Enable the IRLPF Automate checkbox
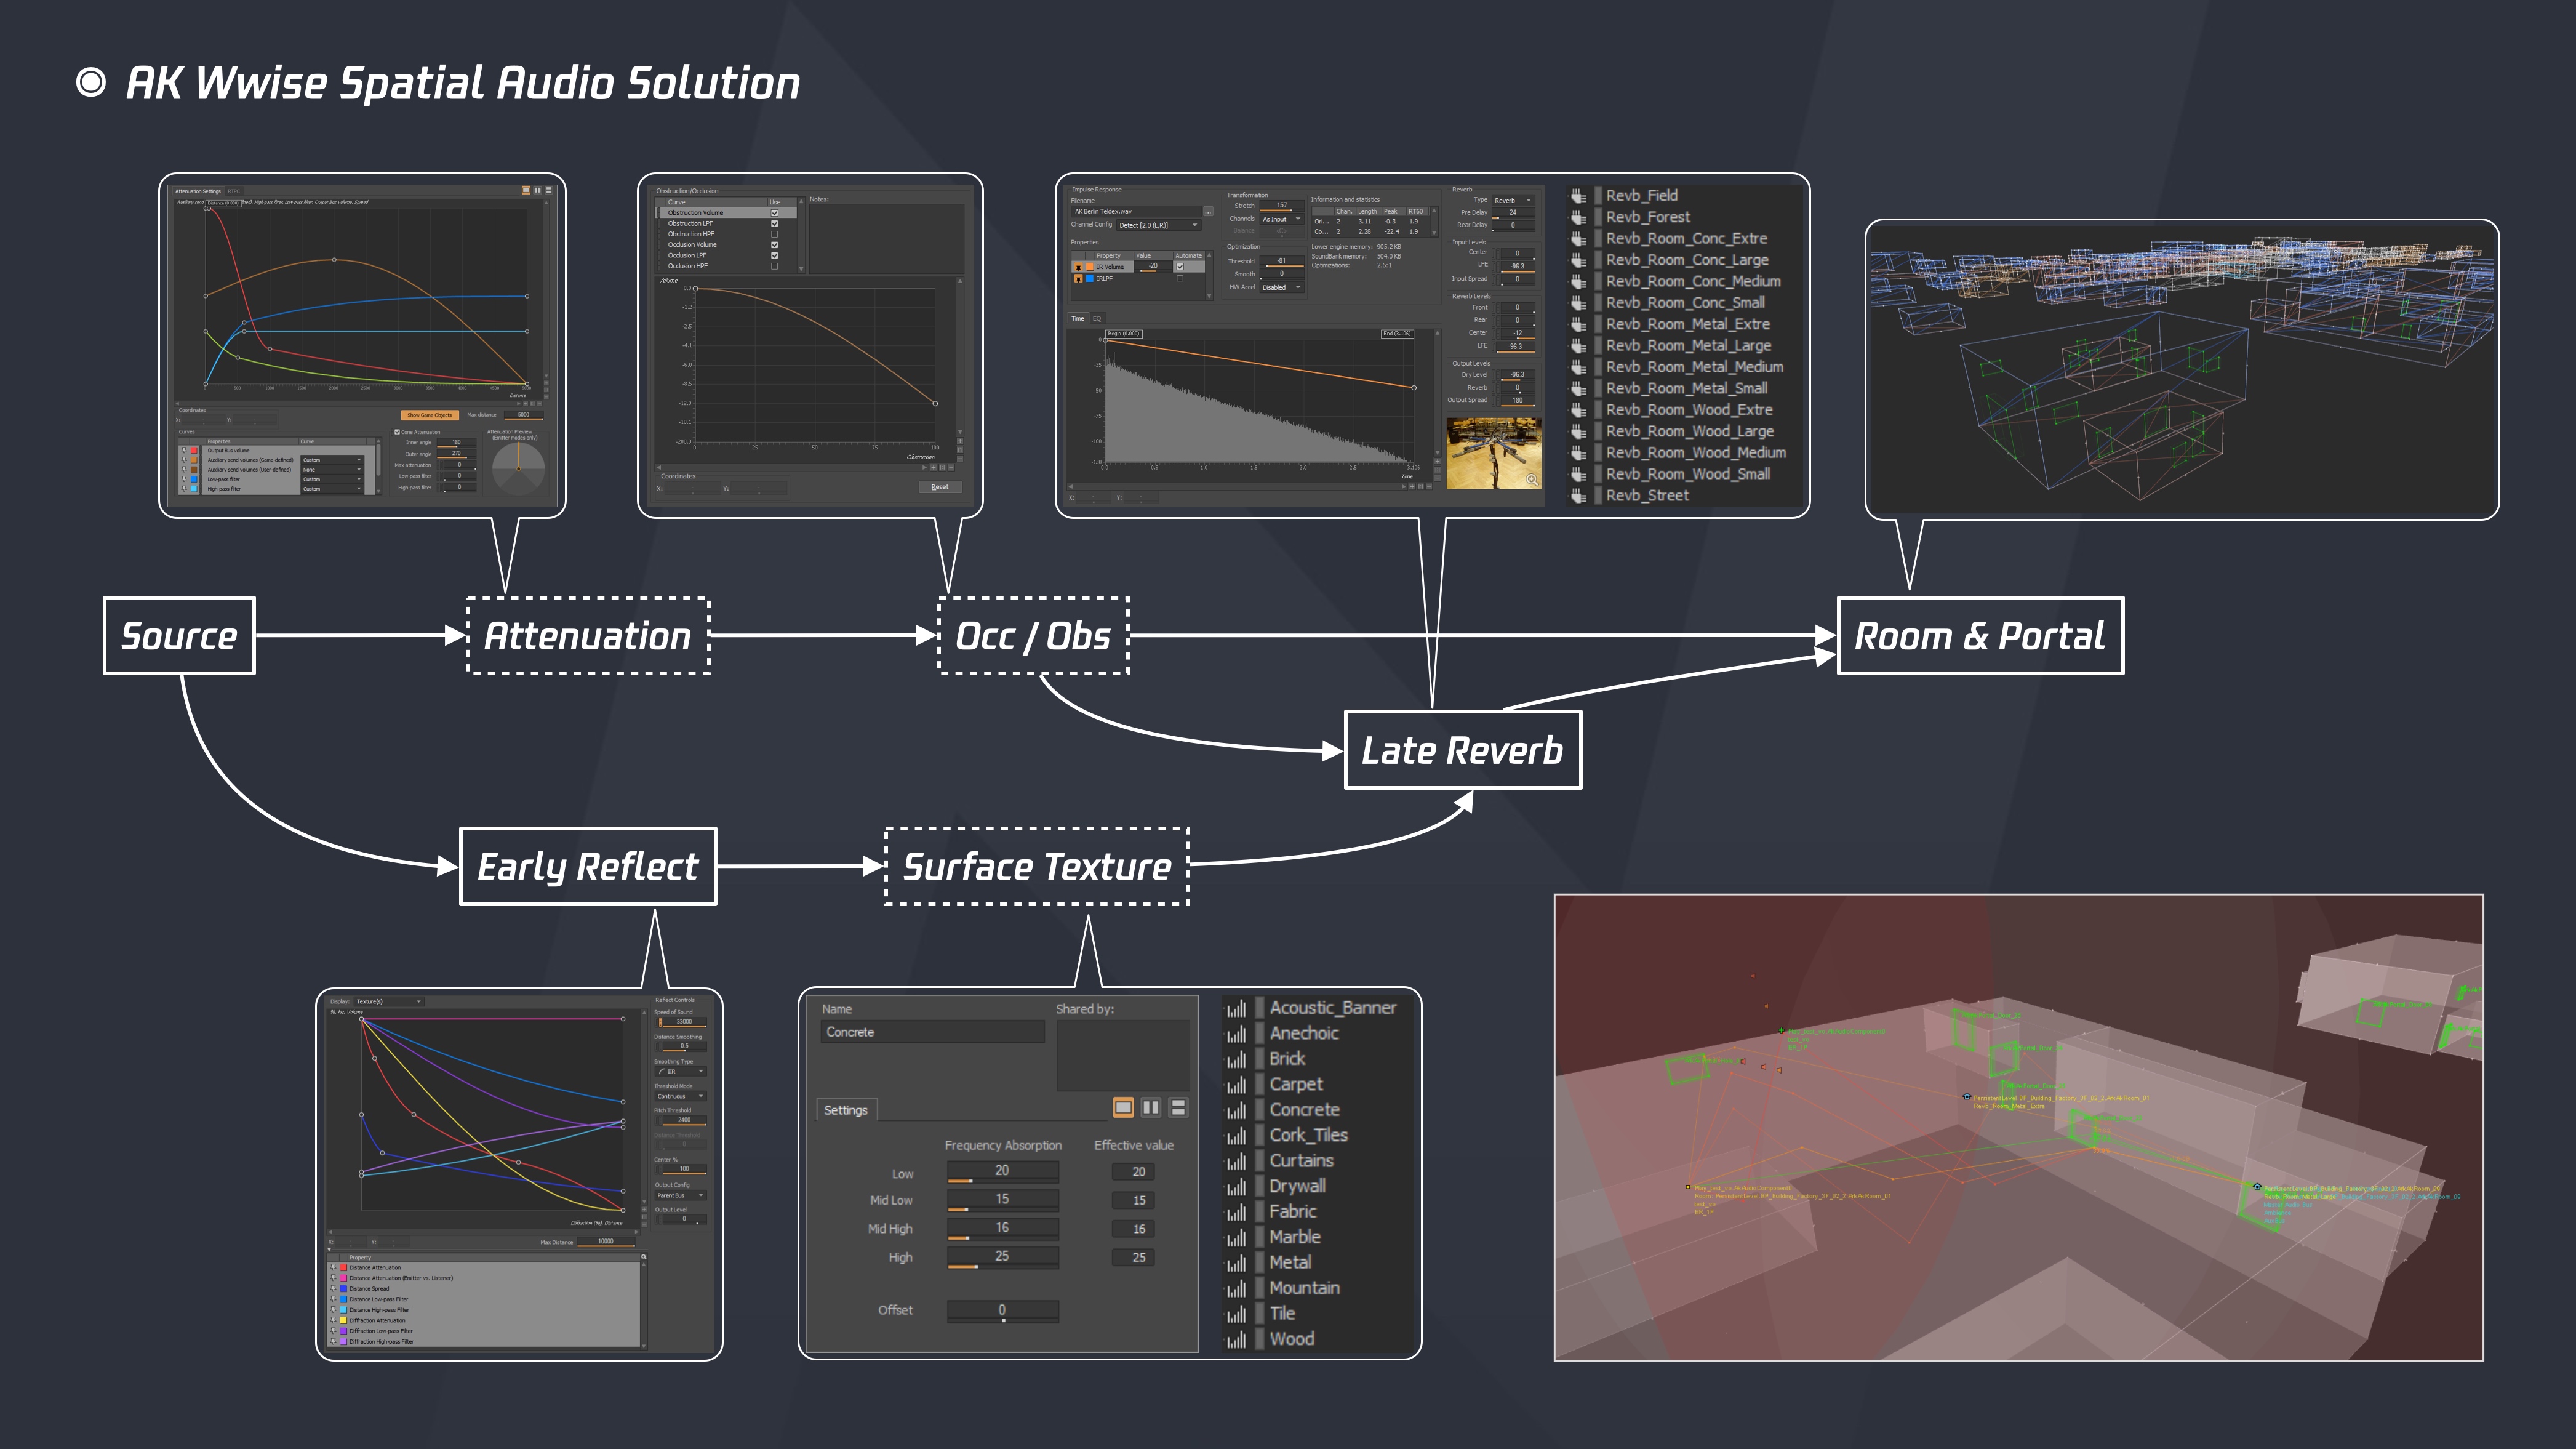 click(1180, 278)
